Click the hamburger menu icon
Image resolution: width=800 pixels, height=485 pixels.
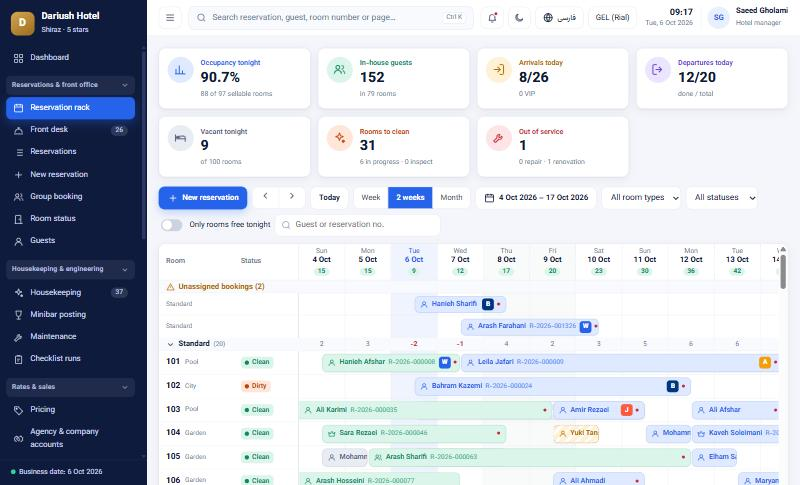170,18
